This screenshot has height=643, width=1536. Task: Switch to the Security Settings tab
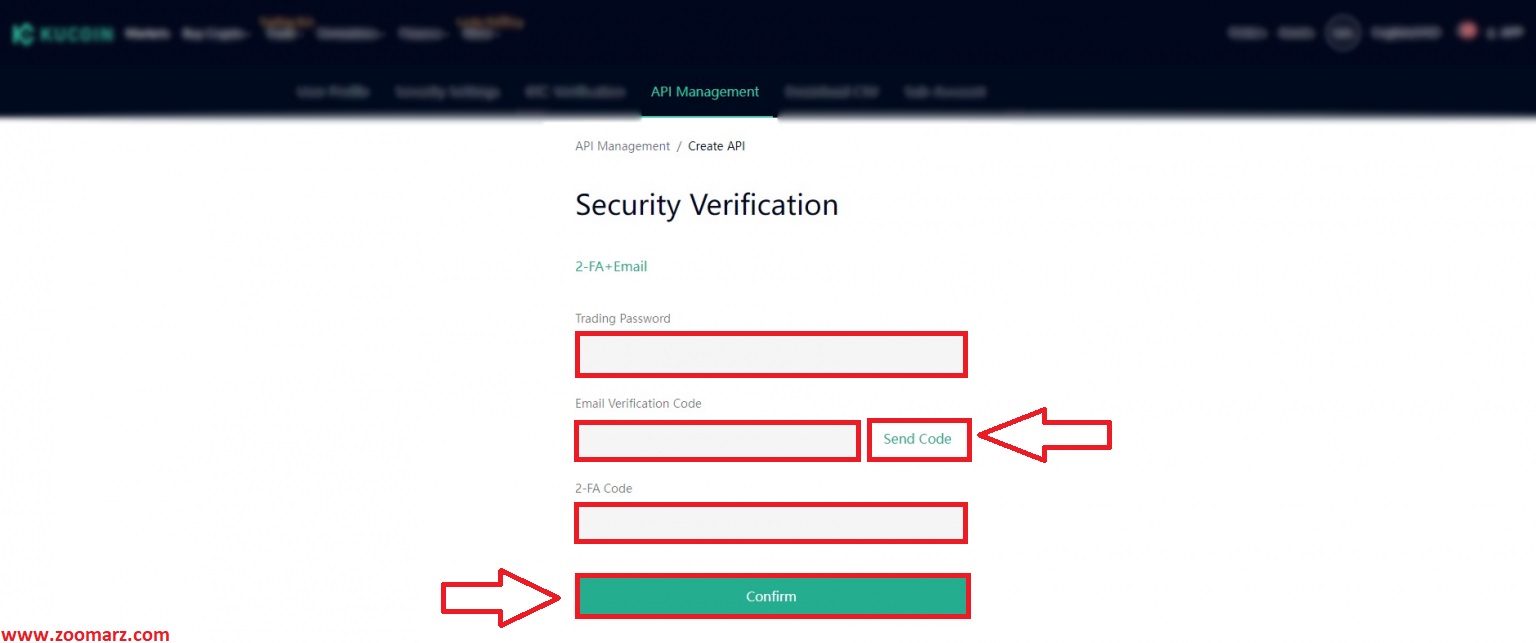tap(447, 91)
